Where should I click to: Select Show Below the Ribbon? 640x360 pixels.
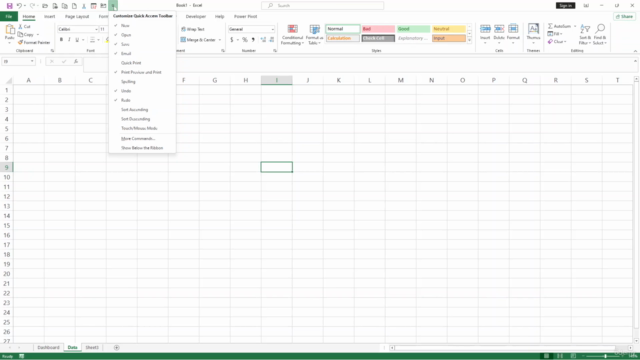coord(142,148)
